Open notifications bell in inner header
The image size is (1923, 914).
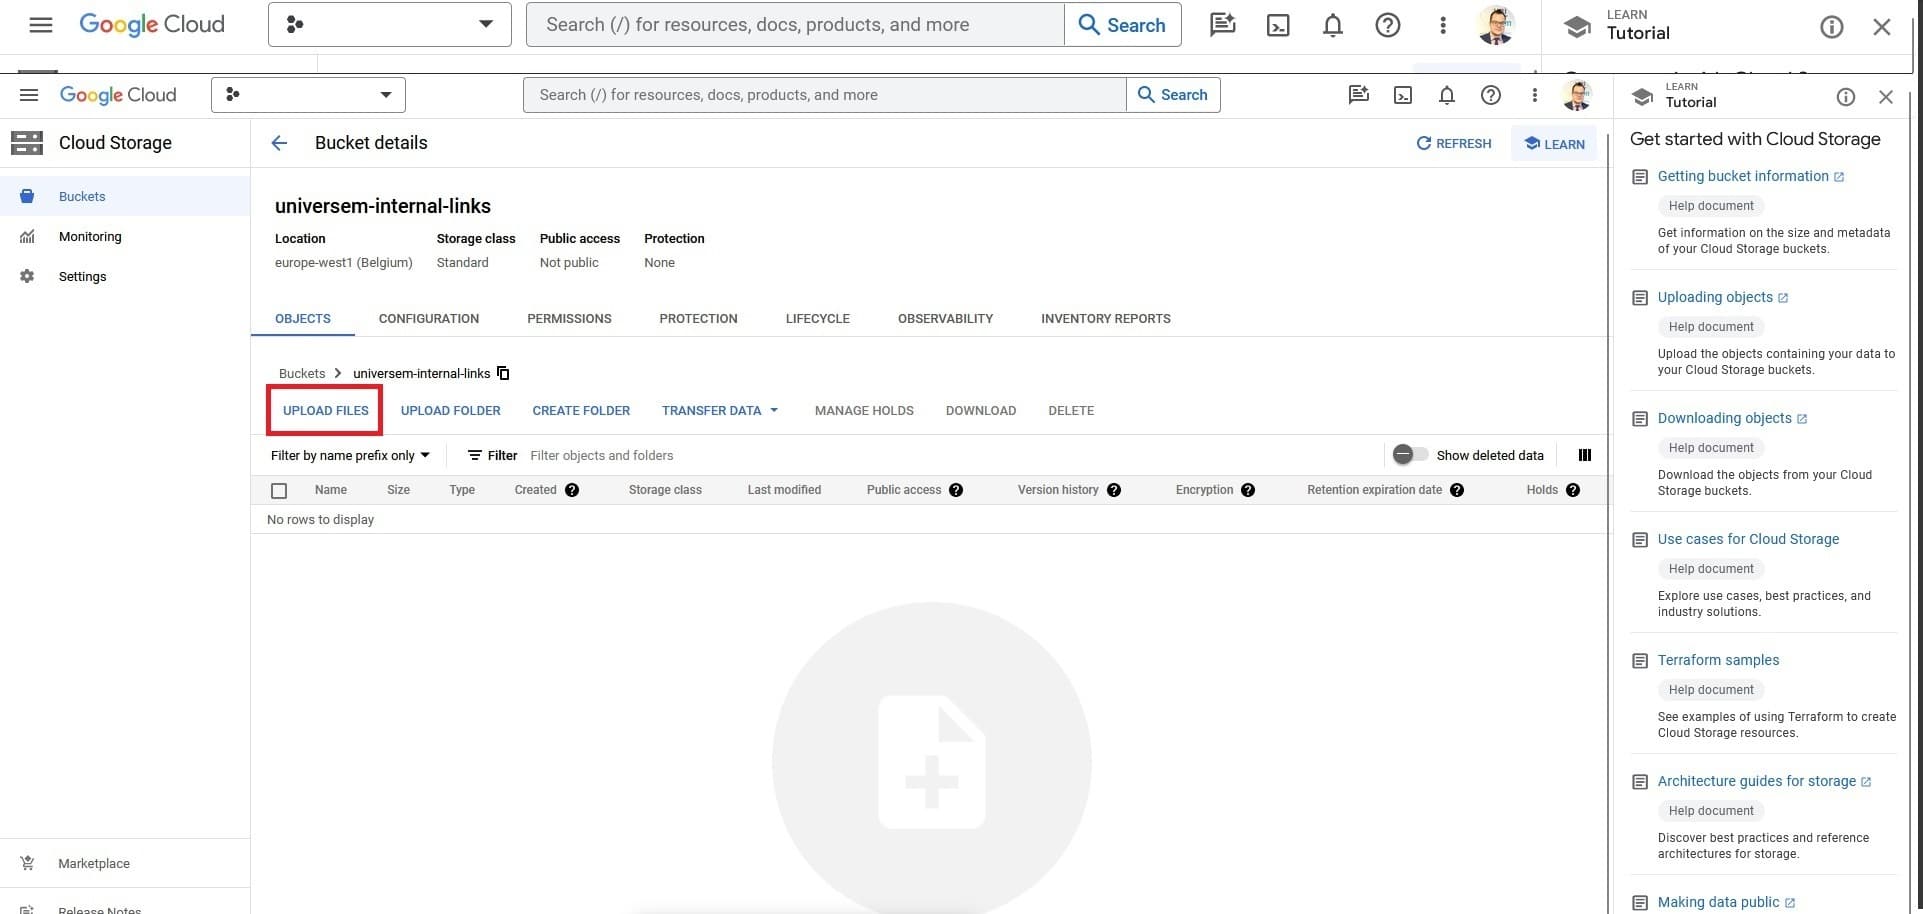(1446, 95)
